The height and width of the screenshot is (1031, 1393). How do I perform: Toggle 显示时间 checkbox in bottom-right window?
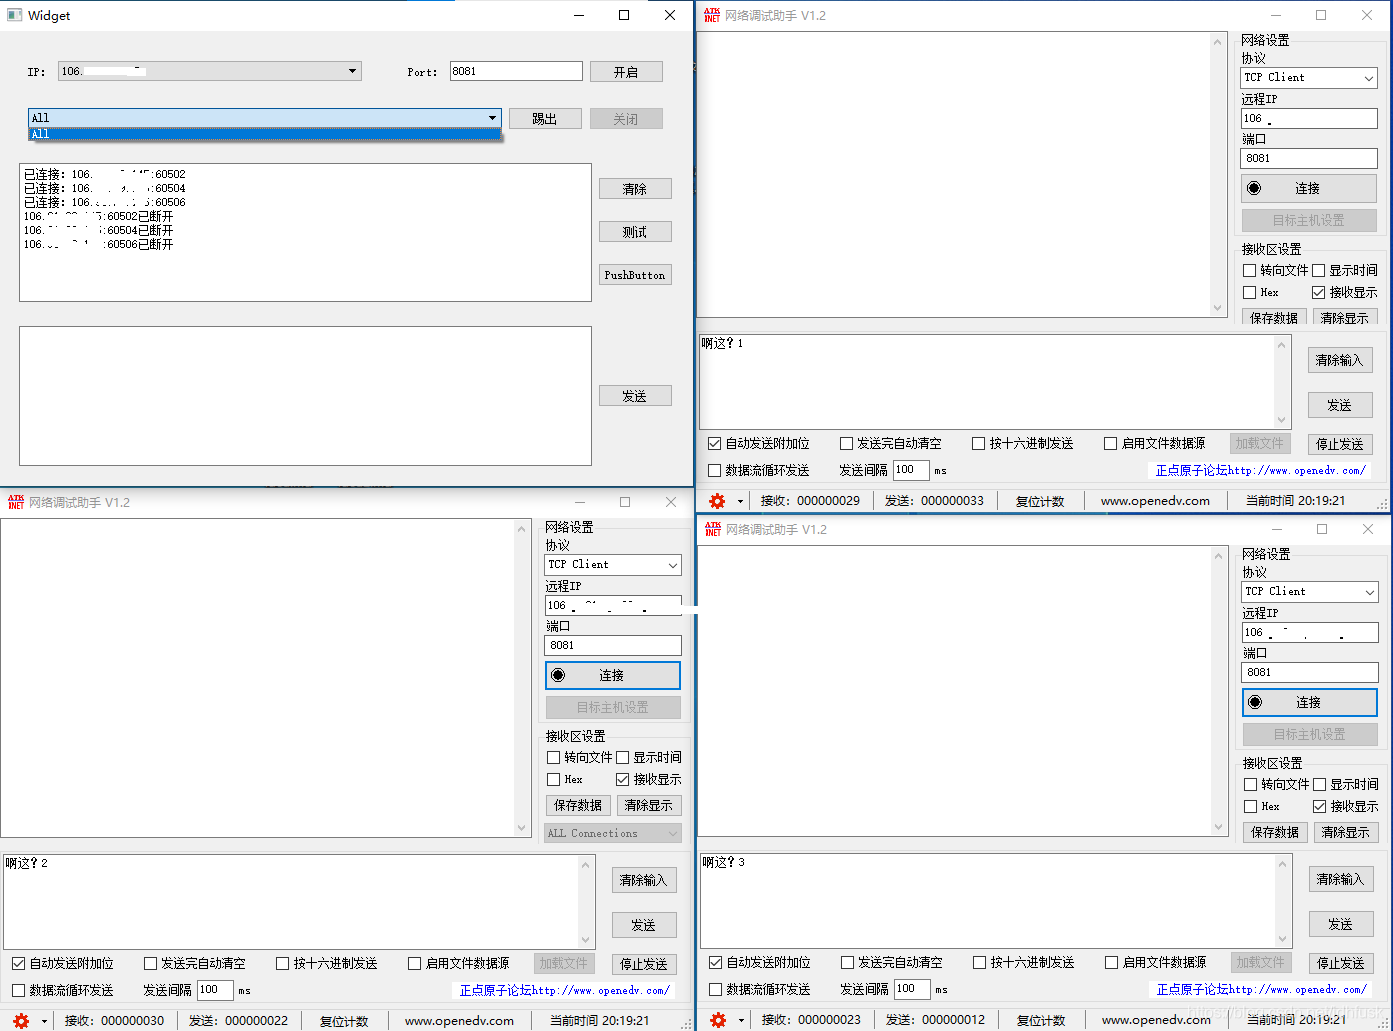1319,784
